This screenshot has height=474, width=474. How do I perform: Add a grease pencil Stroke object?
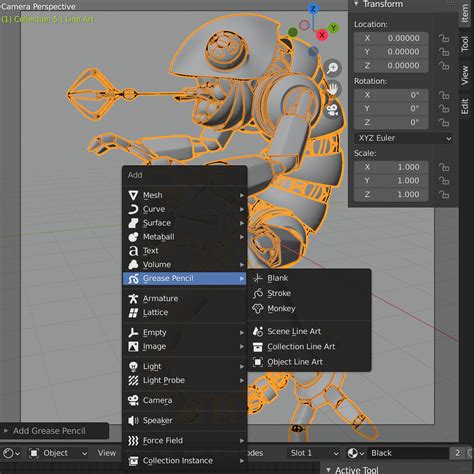[x=310, y=293]
